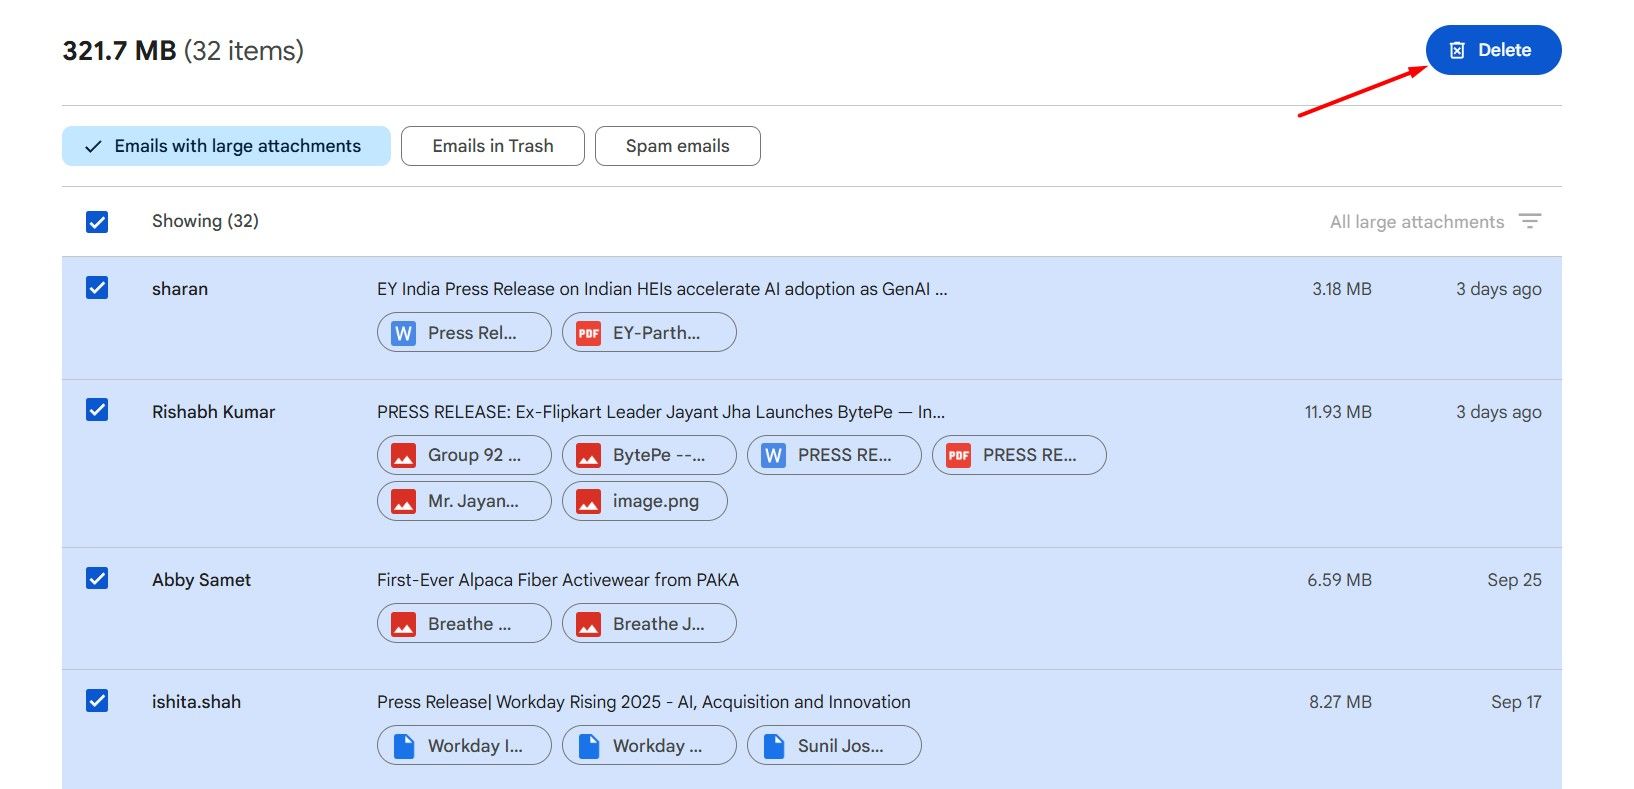Open the Group 92 image attachment
Image resolution: width=1634 pixels, height=789 pixels.
[x=464, y=455]
